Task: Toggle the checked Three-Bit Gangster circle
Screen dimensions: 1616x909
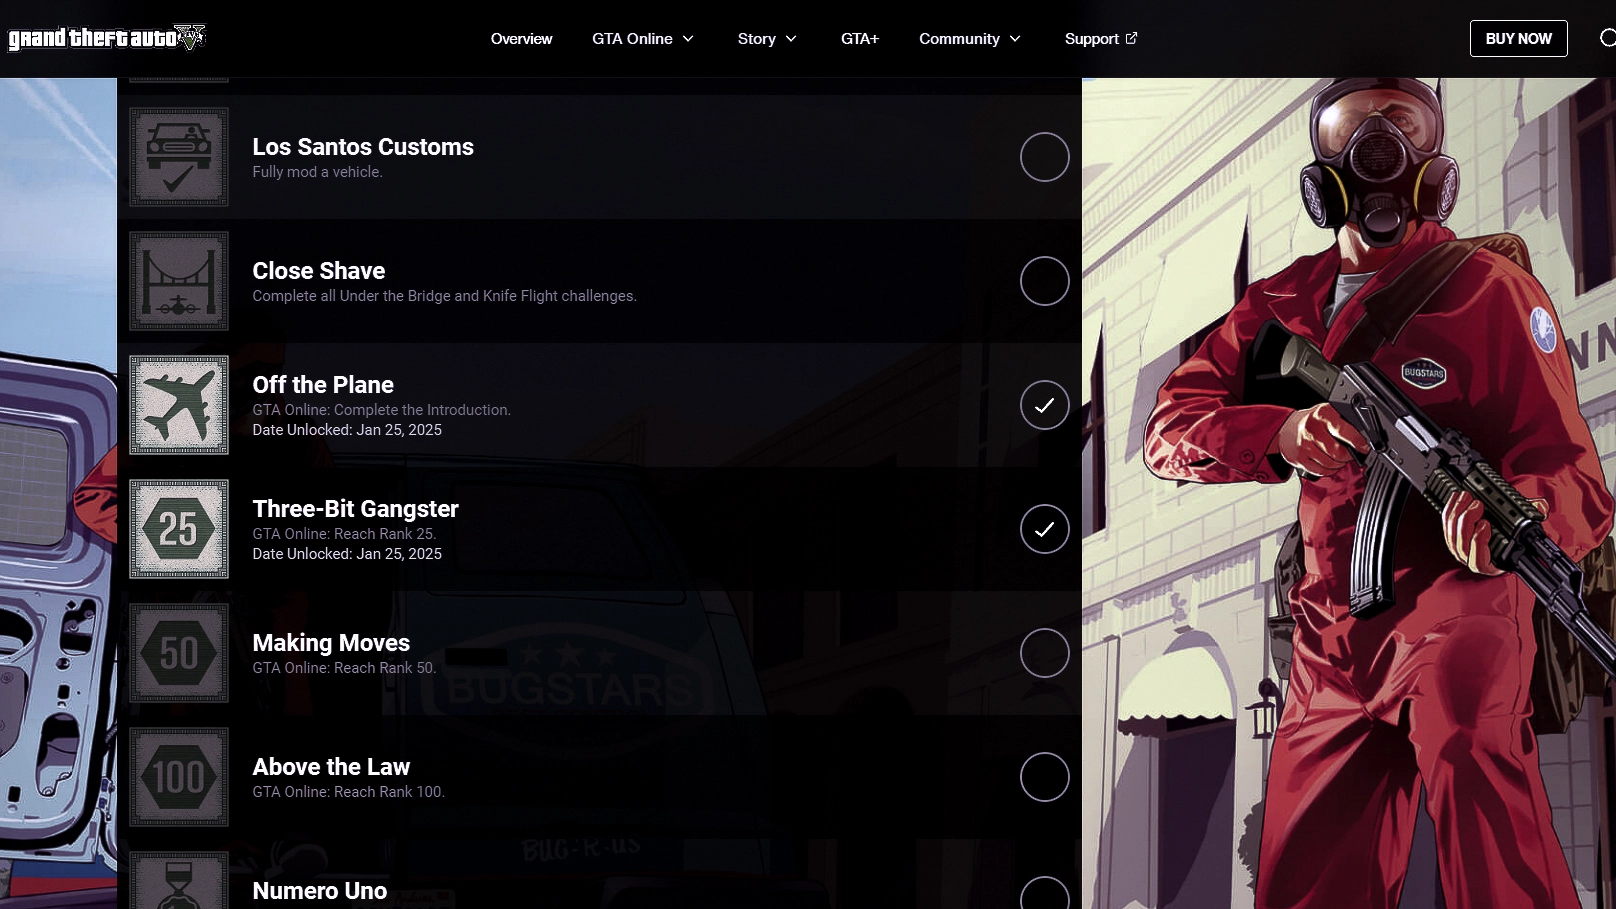Action: pos(1045,529)
